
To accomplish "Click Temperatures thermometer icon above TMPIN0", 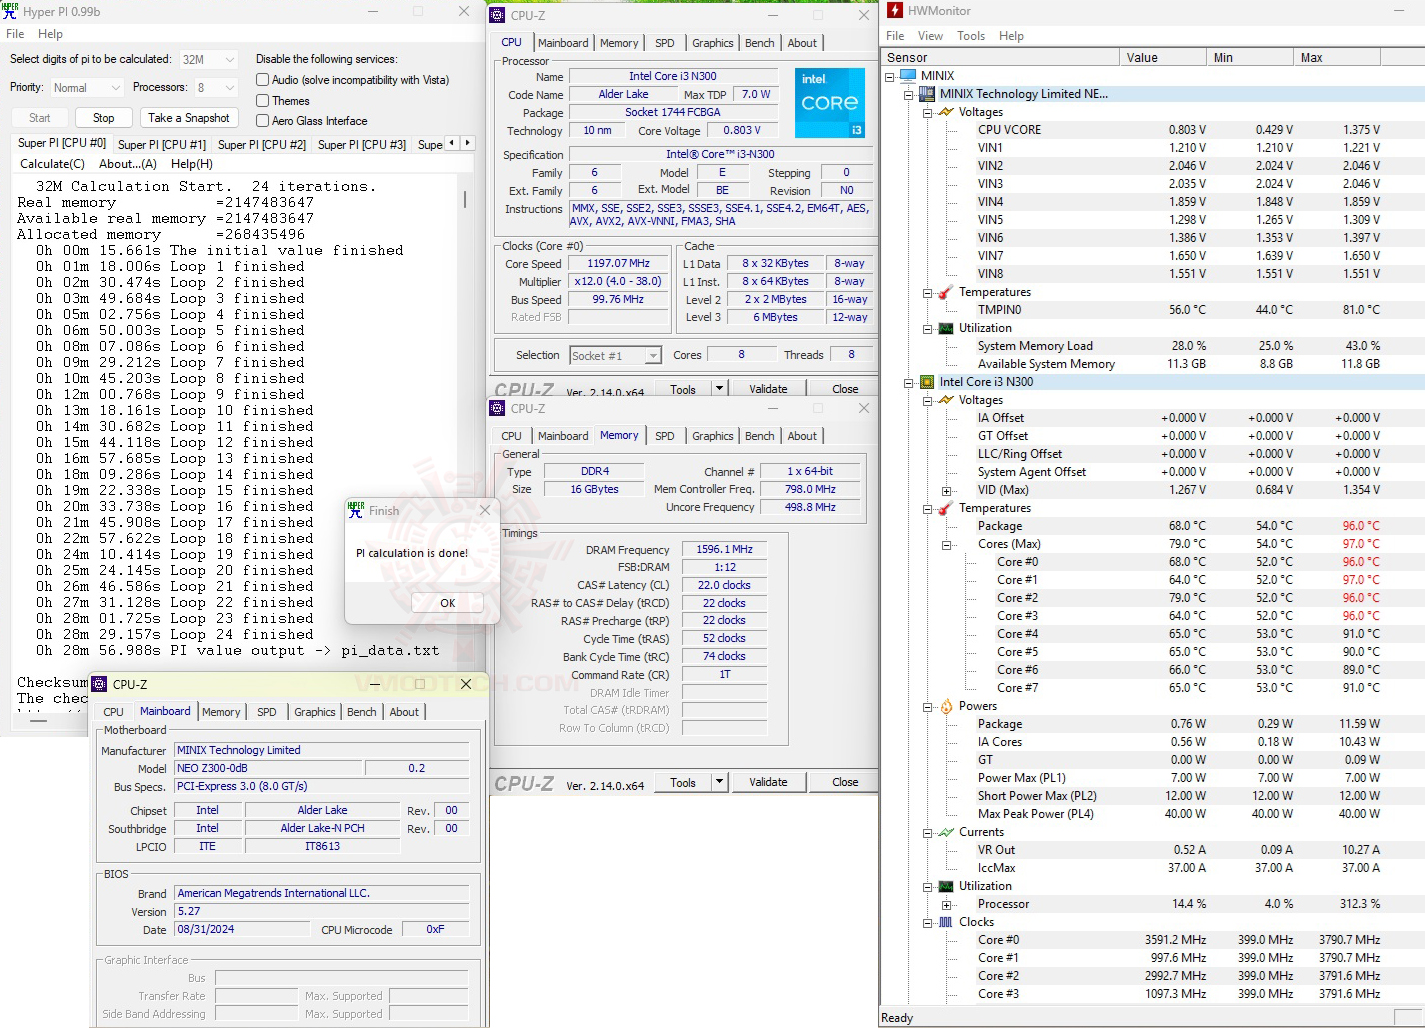I will click(946, 292).
